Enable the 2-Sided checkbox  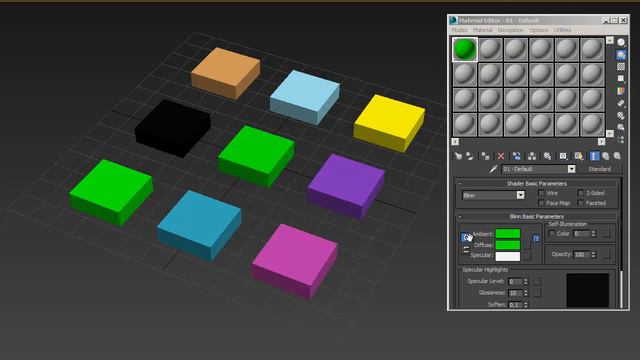coord(581,193)
